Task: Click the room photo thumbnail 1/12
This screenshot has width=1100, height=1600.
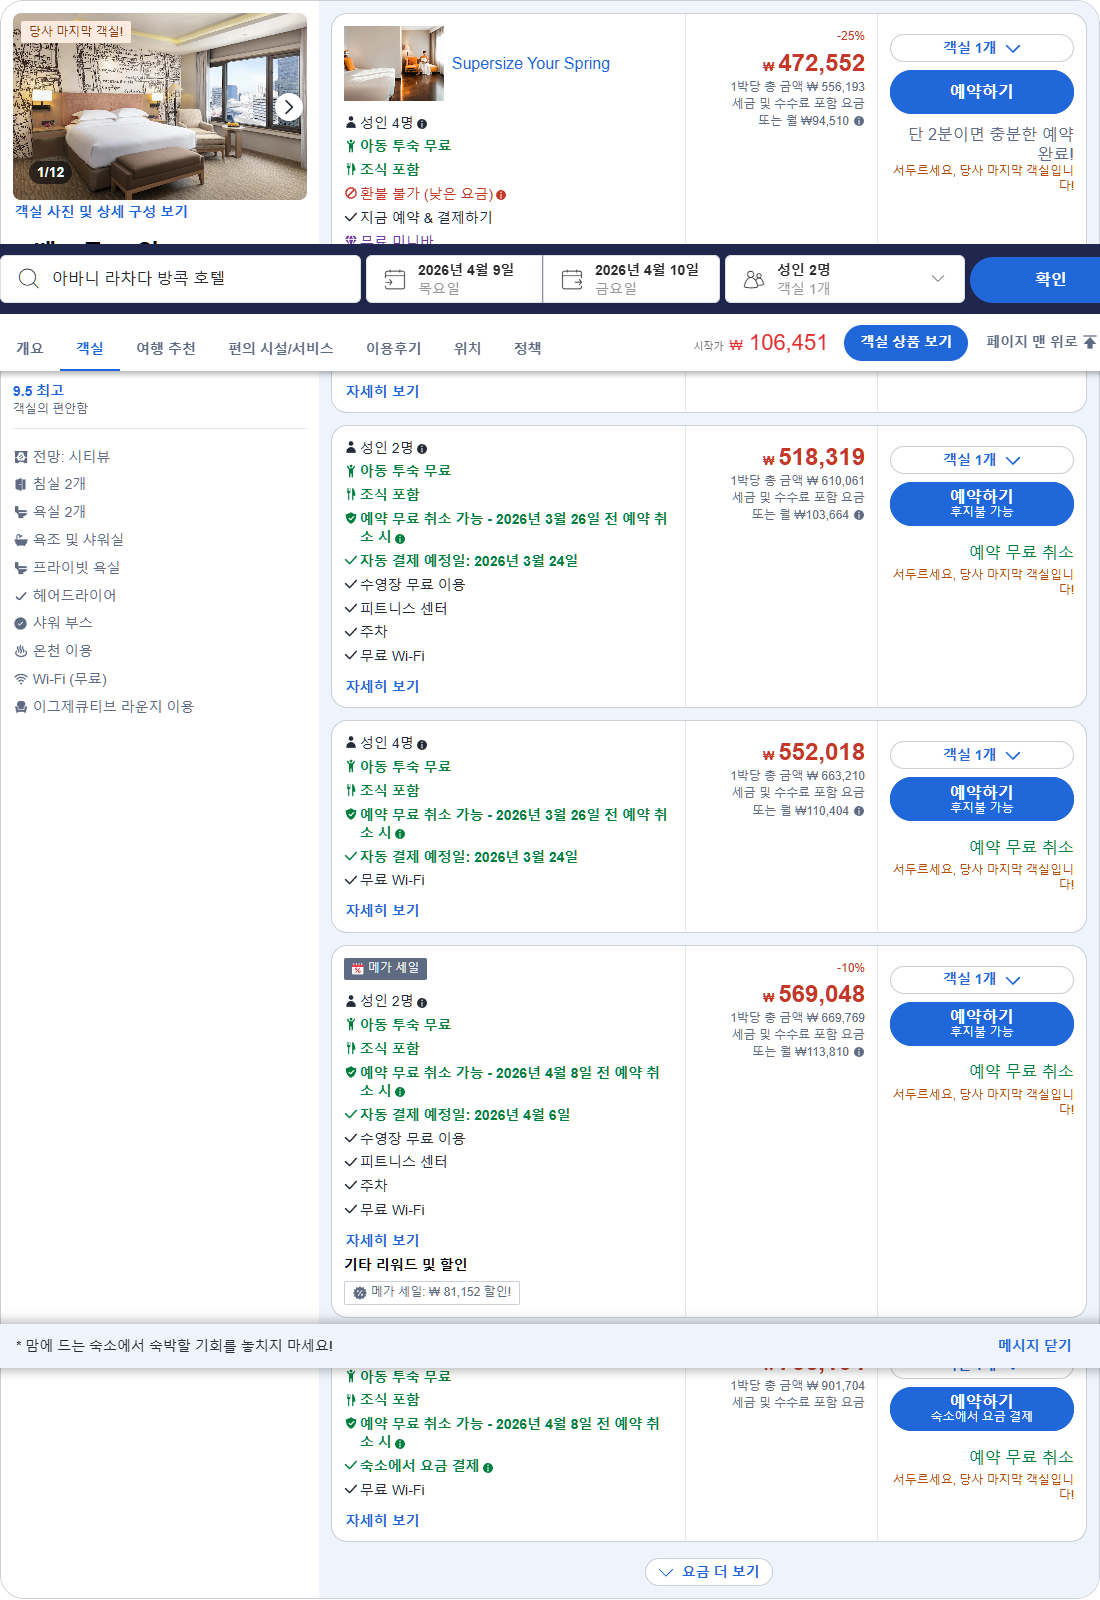Action: (x=160, y=106)
